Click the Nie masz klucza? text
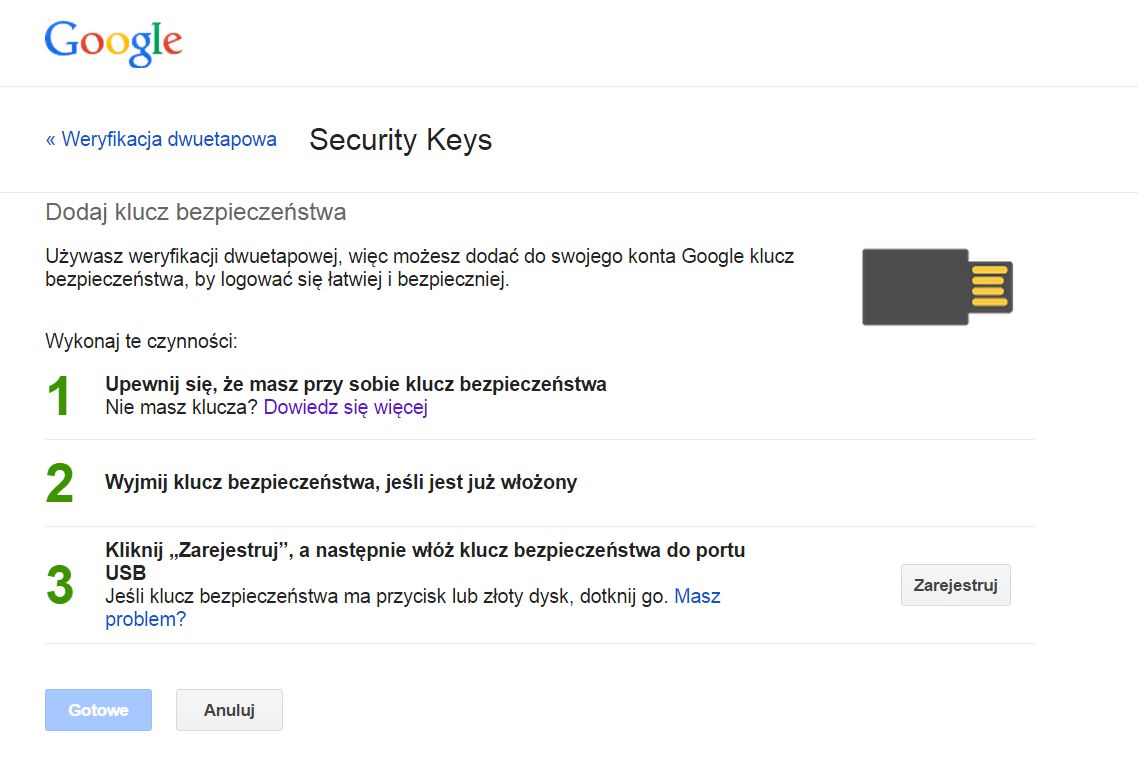The height and width of the screenshot is (759, 1138). [x=182, y=408]
